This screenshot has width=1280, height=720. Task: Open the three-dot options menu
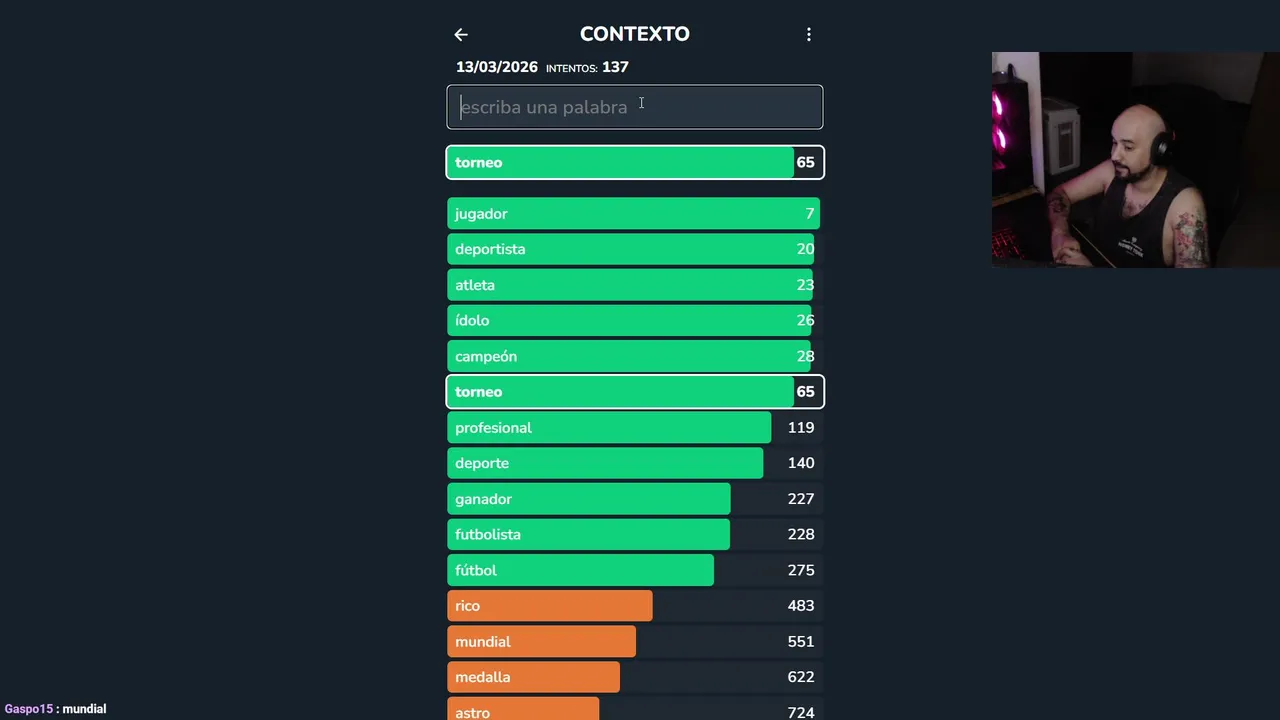click(809, 35)
